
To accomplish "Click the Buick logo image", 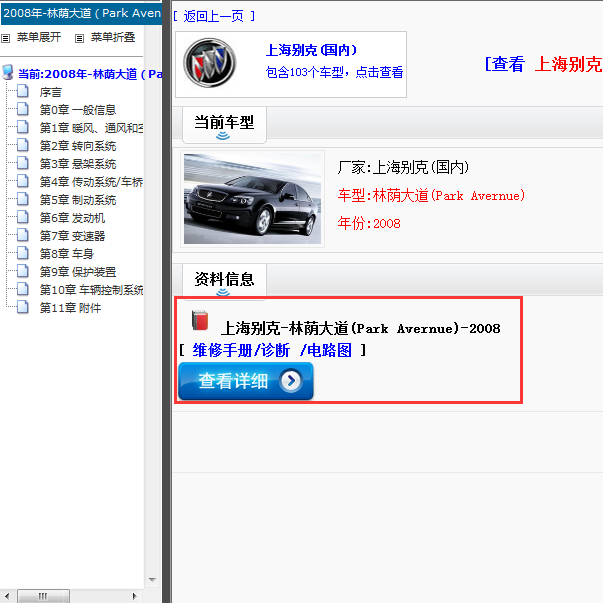I will (210, 63).
